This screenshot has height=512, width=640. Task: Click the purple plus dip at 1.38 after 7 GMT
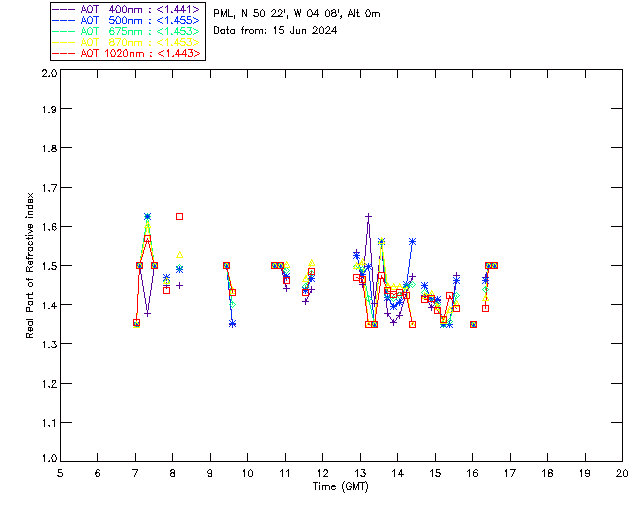[148, 314]
